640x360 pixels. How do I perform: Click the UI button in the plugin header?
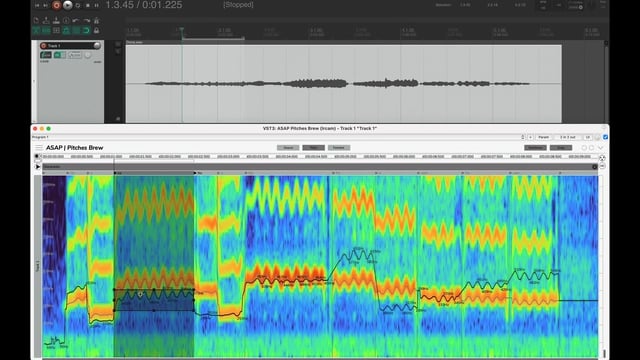tap(588, 137)
